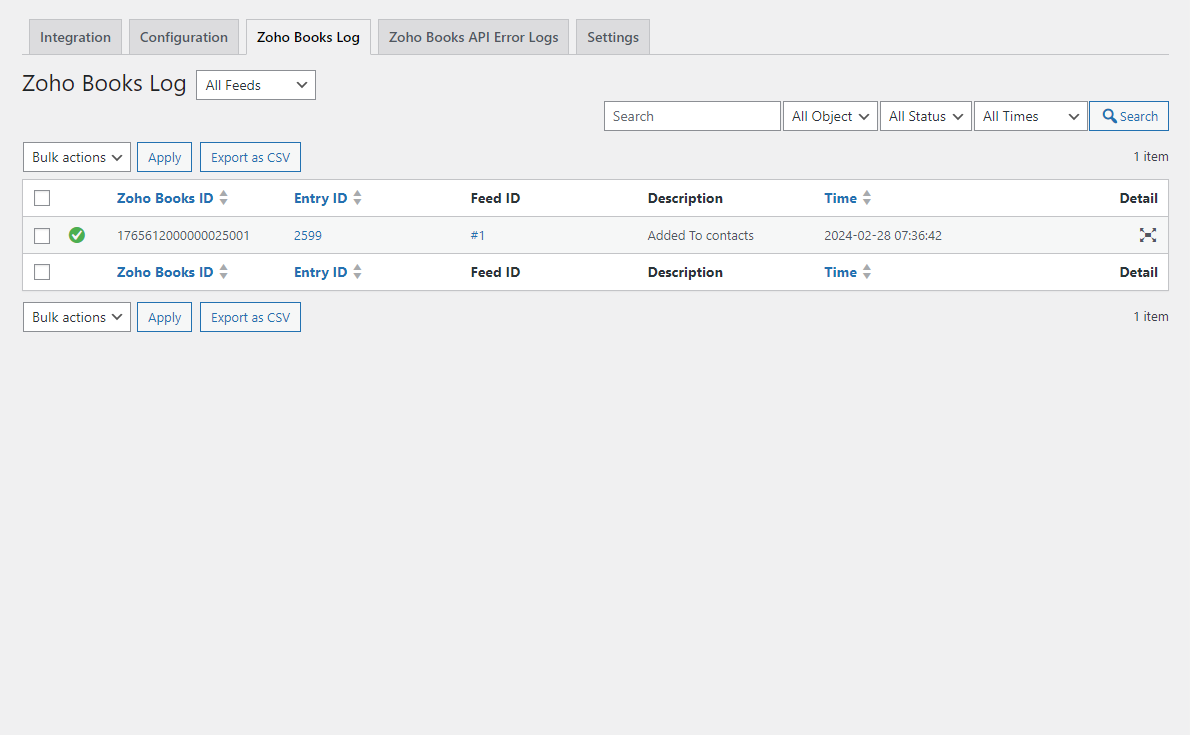Sort by Entry ID arrows in footer header

pyautogui.click(x=357, y=272)
